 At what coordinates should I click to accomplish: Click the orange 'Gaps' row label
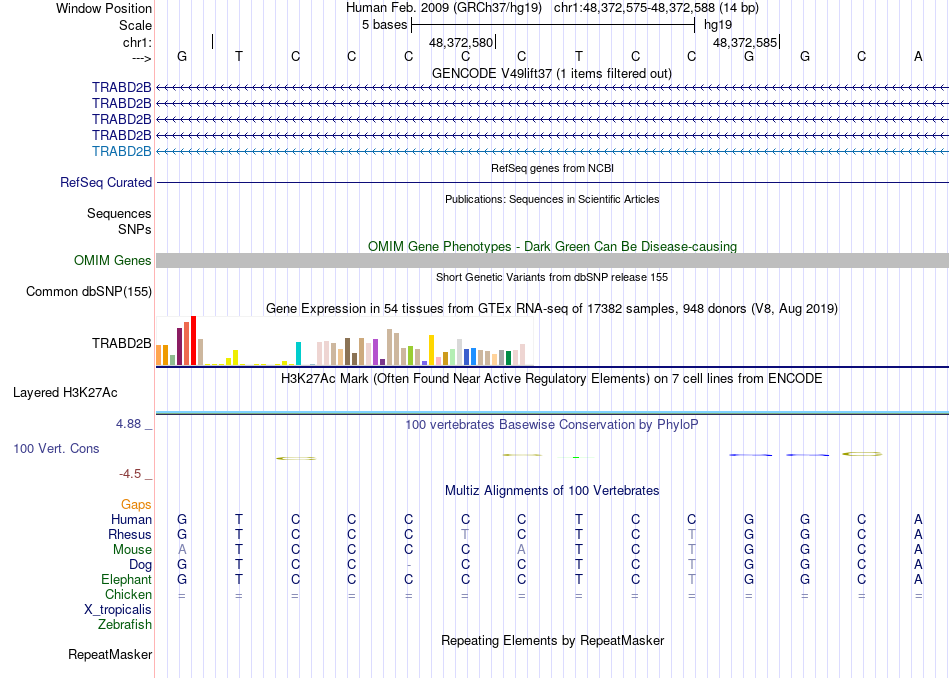pyautogui.click(x=136, y=505)
